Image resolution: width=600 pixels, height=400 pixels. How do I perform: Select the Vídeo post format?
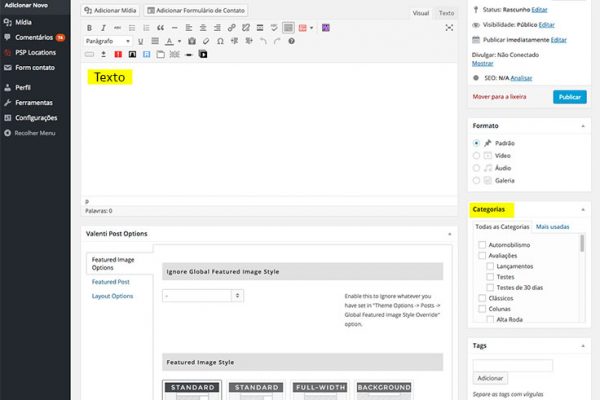coord(476,156)
